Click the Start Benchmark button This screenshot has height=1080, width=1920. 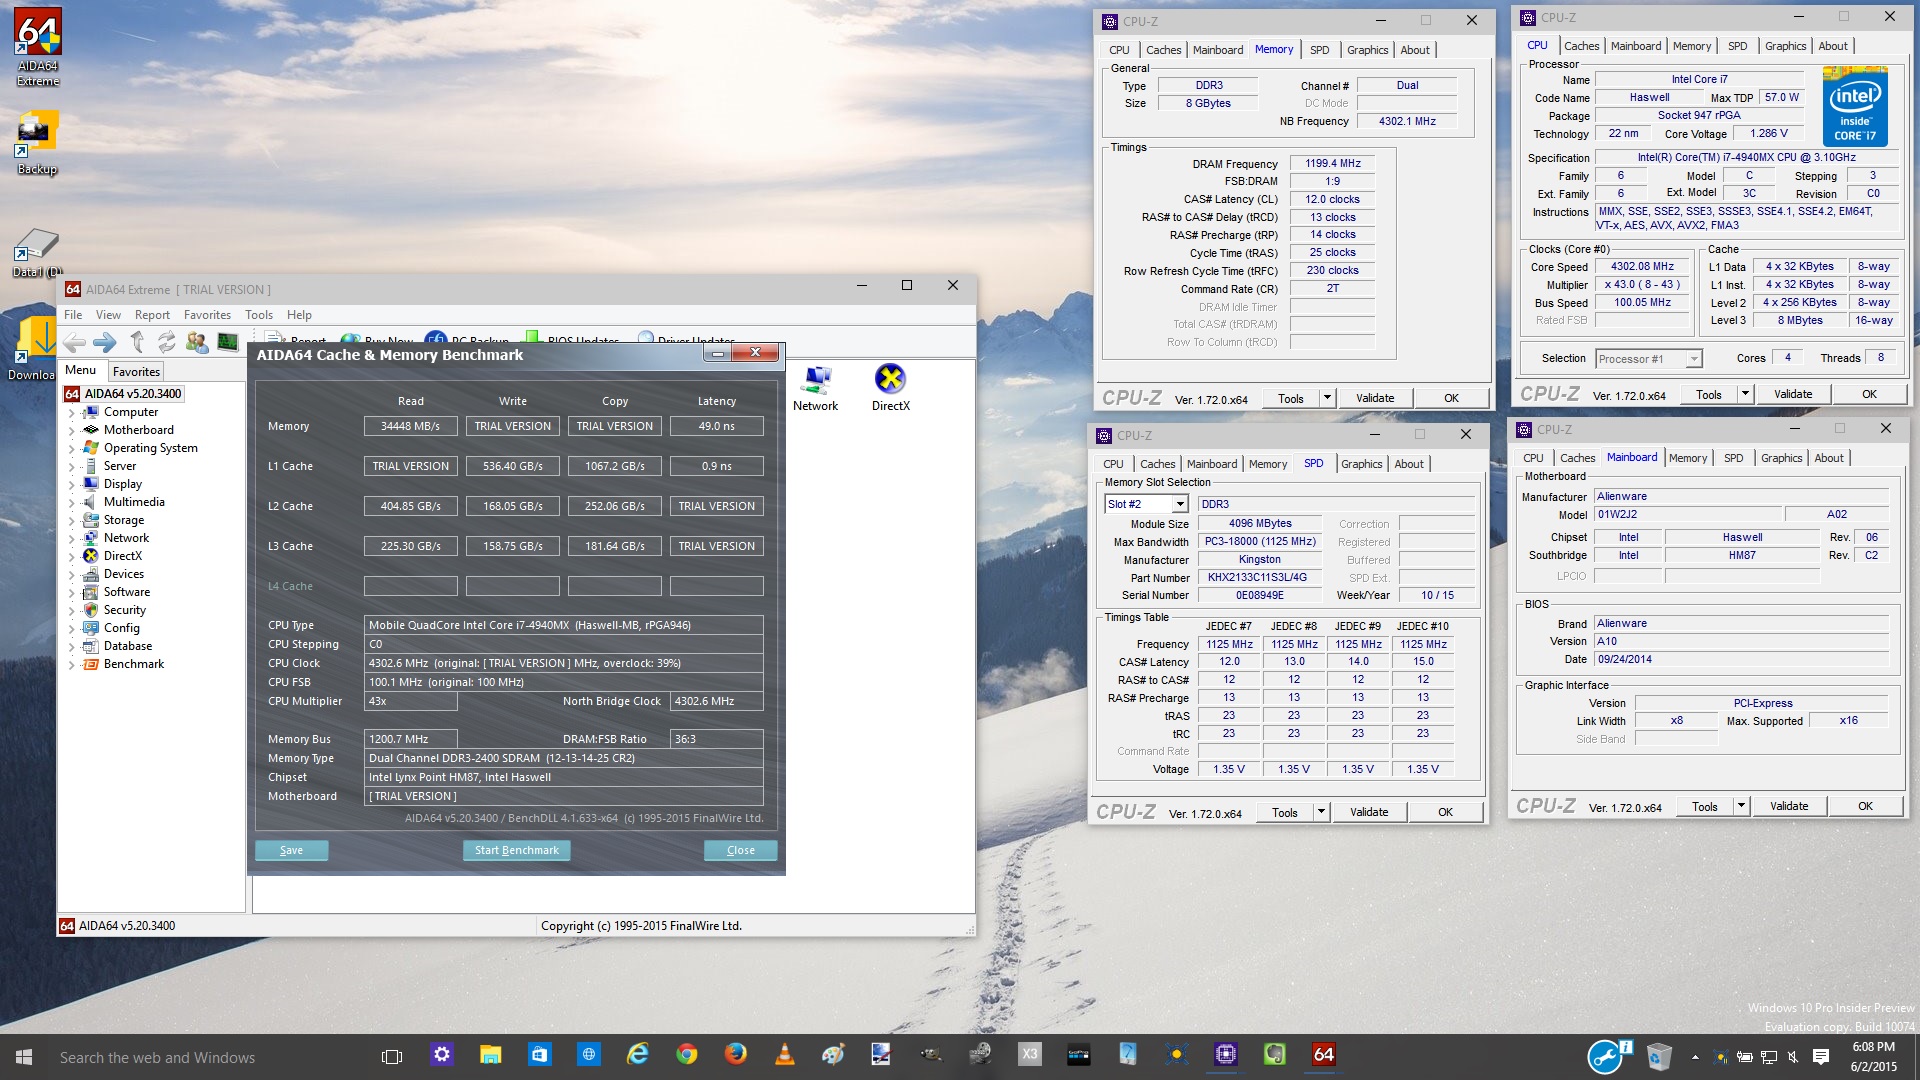pos(517,850)
